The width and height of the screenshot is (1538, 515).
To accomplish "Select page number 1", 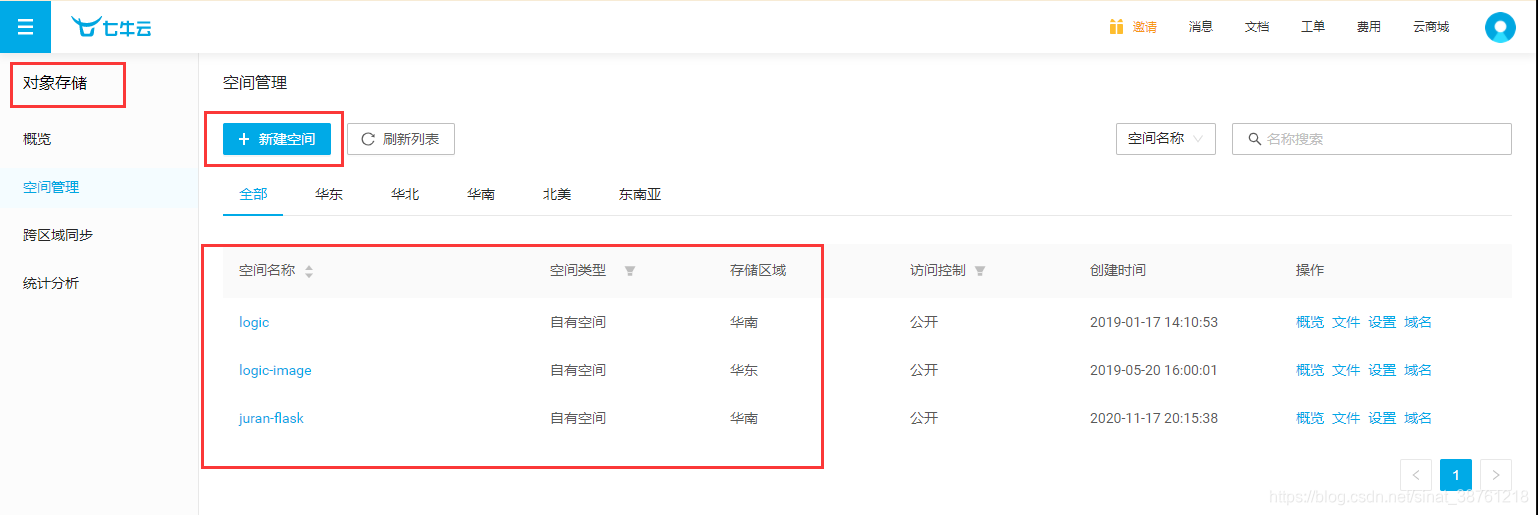I will click(1456, 475).
